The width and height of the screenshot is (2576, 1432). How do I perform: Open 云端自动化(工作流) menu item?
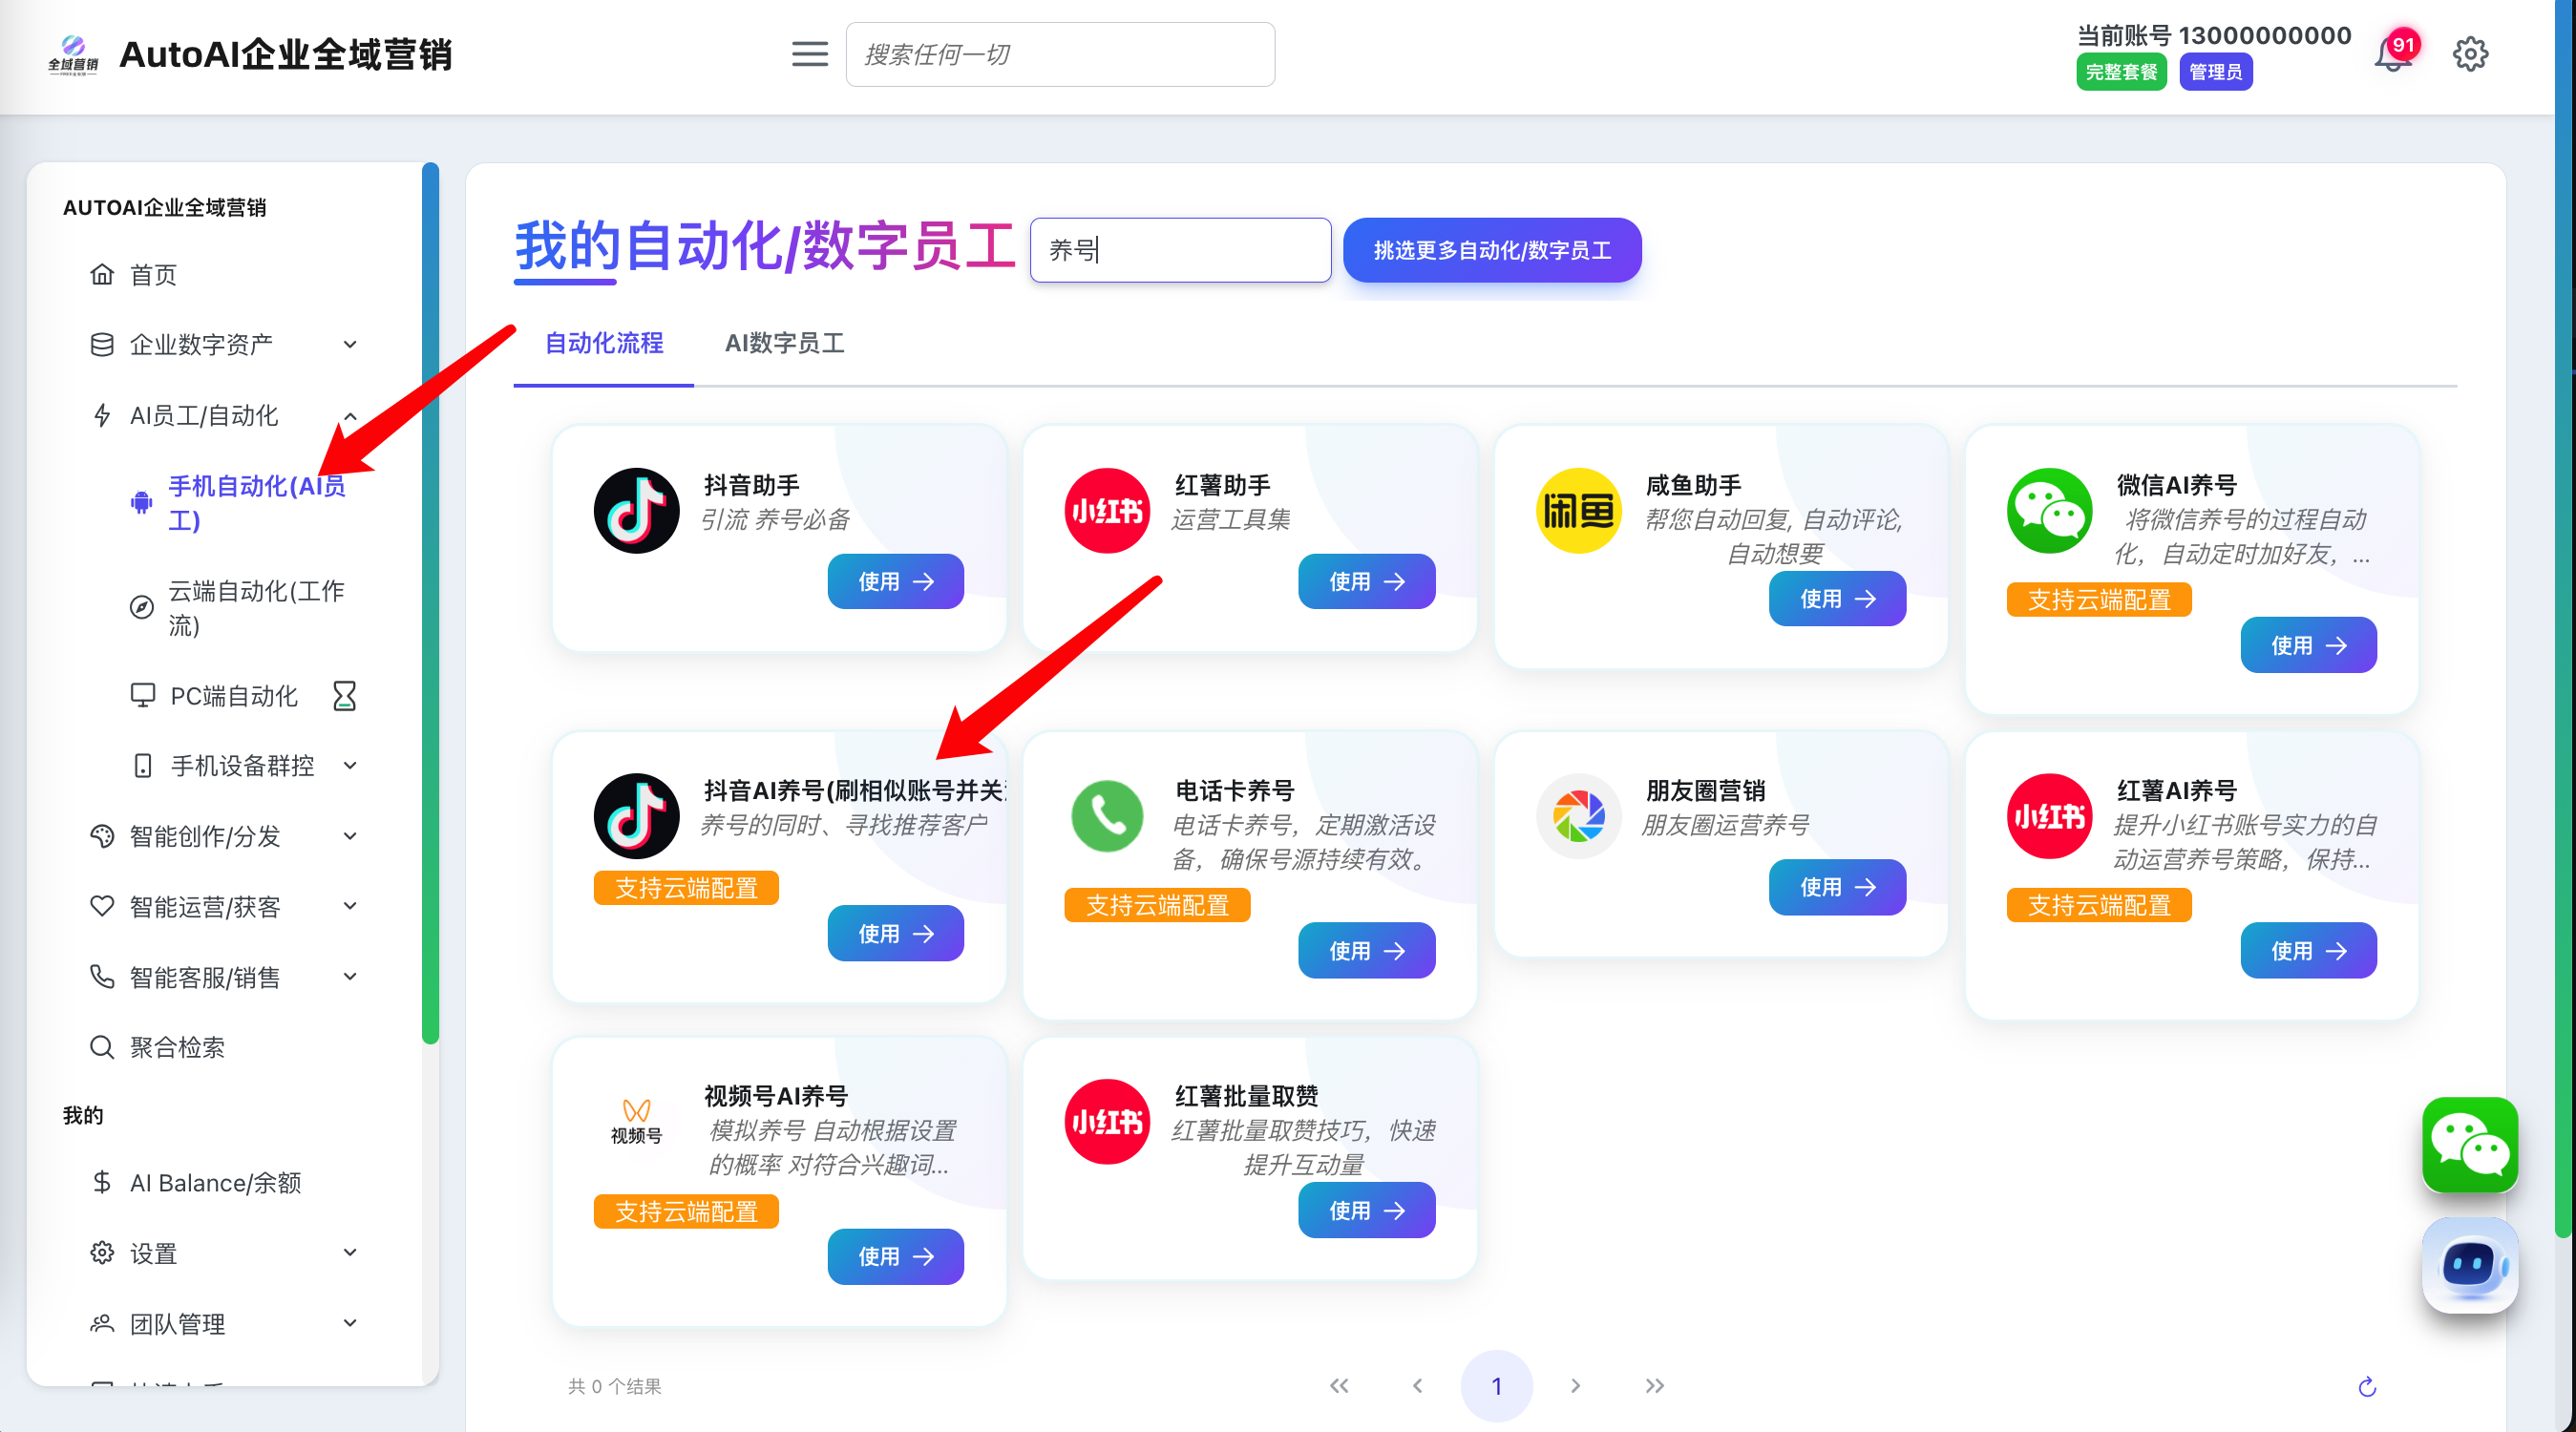[255, 607]
